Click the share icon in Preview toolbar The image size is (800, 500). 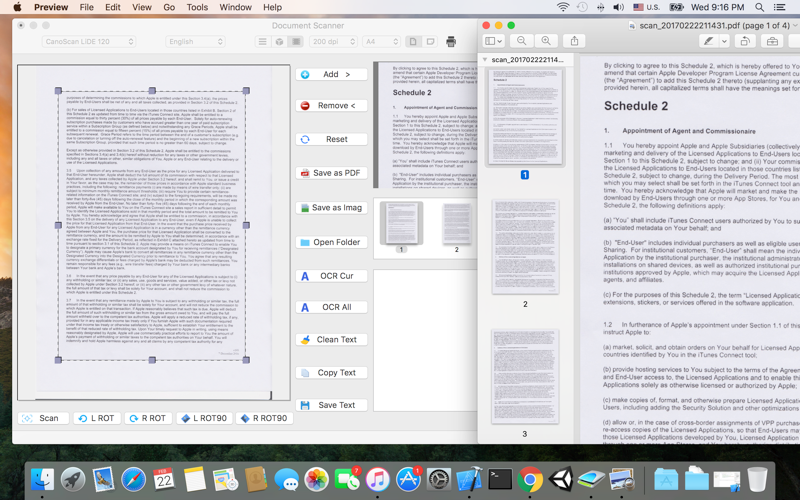click(x=574, y=41)
